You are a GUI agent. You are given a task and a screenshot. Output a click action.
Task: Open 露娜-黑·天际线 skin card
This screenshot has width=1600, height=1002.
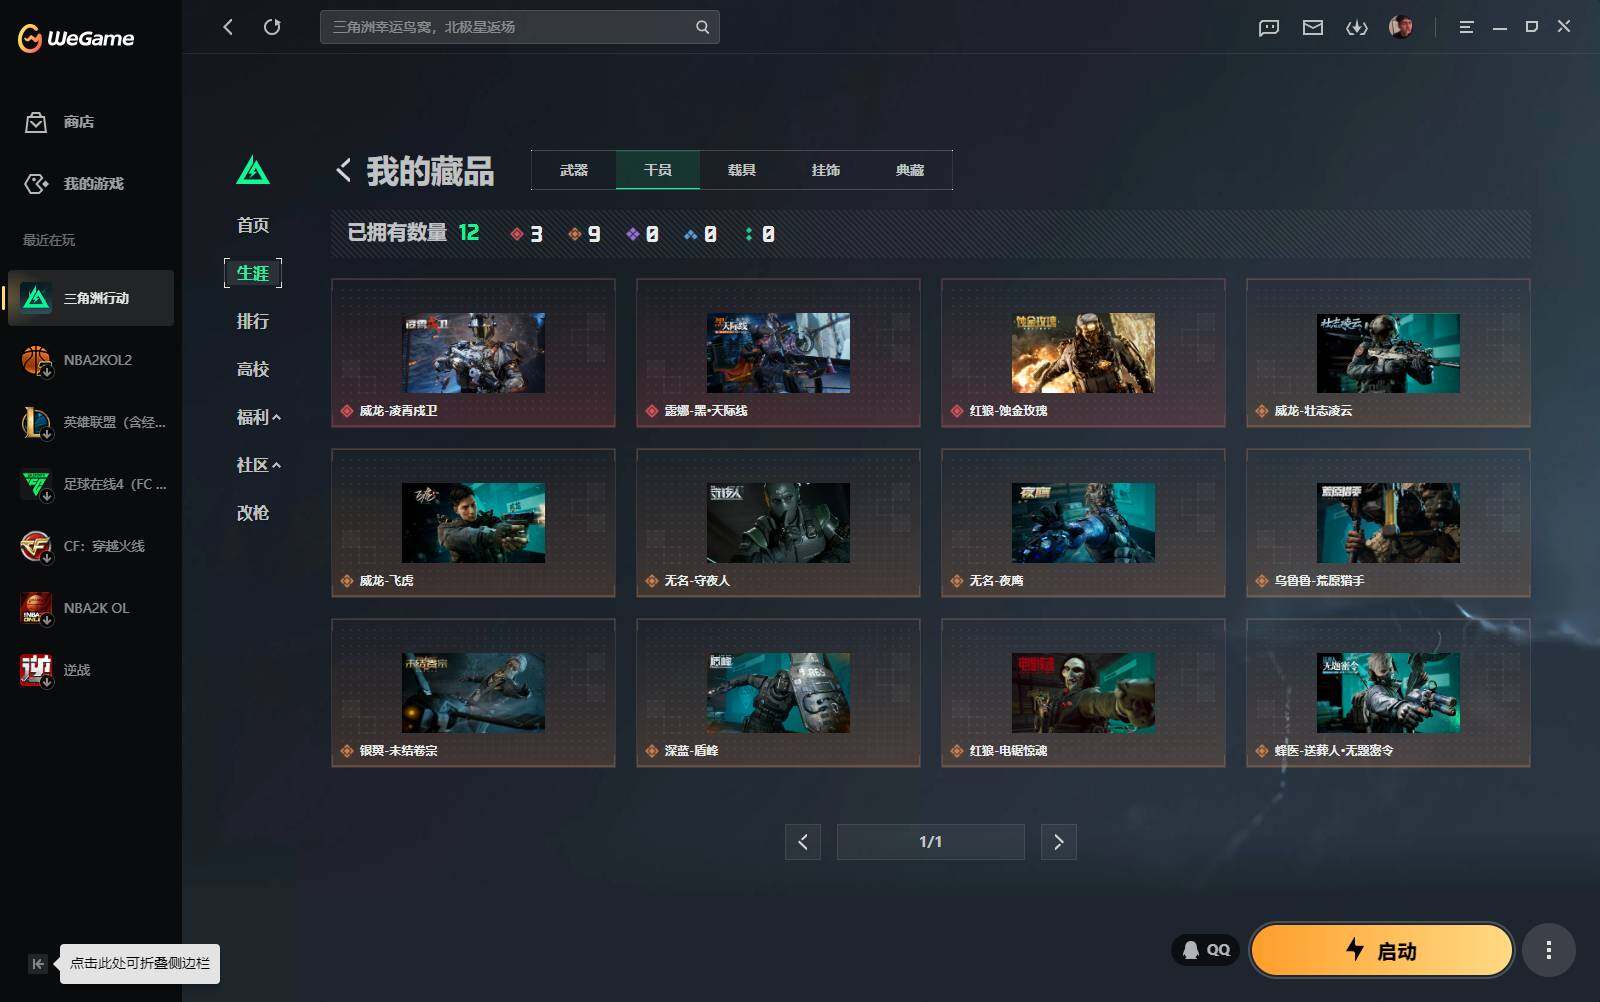click(778, 353)
